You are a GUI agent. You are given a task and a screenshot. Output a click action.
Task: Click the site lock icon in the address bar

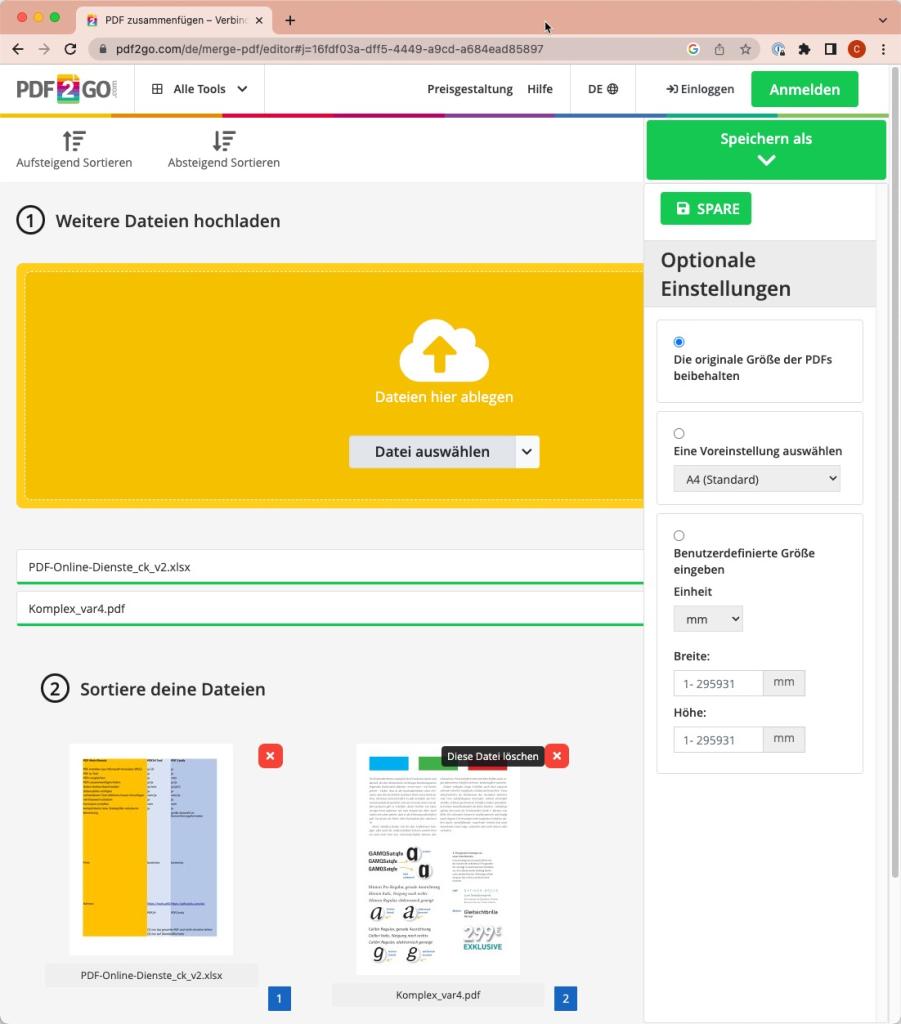[x=103, y=49]
